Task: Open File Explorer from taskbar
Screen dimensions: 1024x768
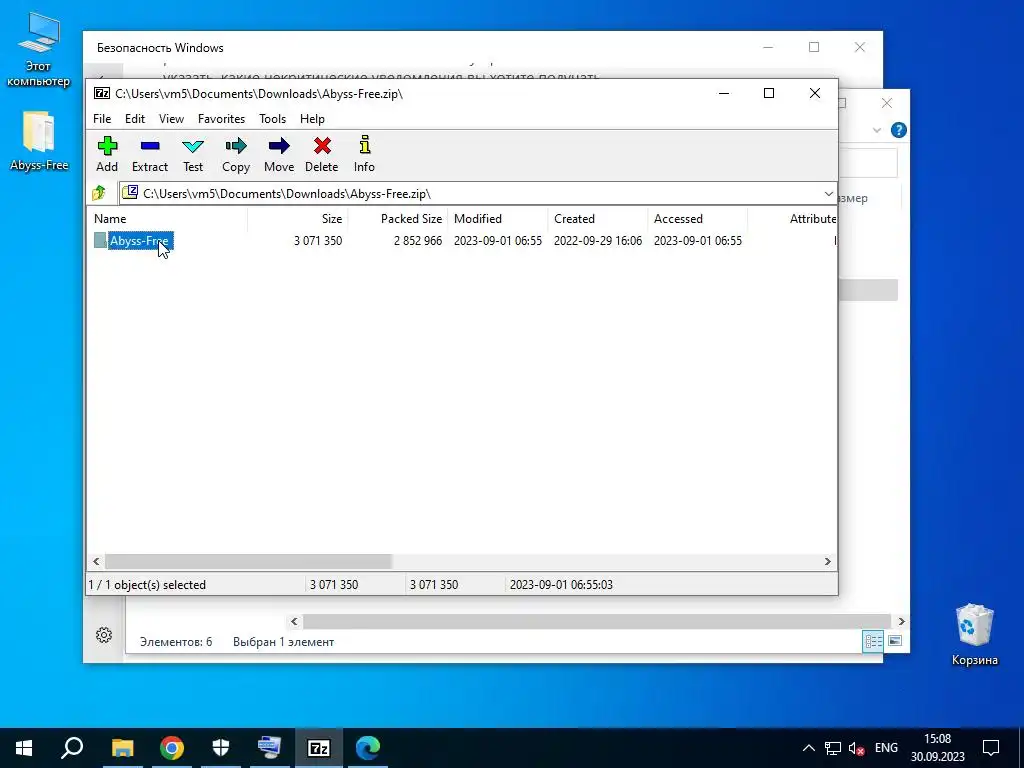Action: pos(122,748)
